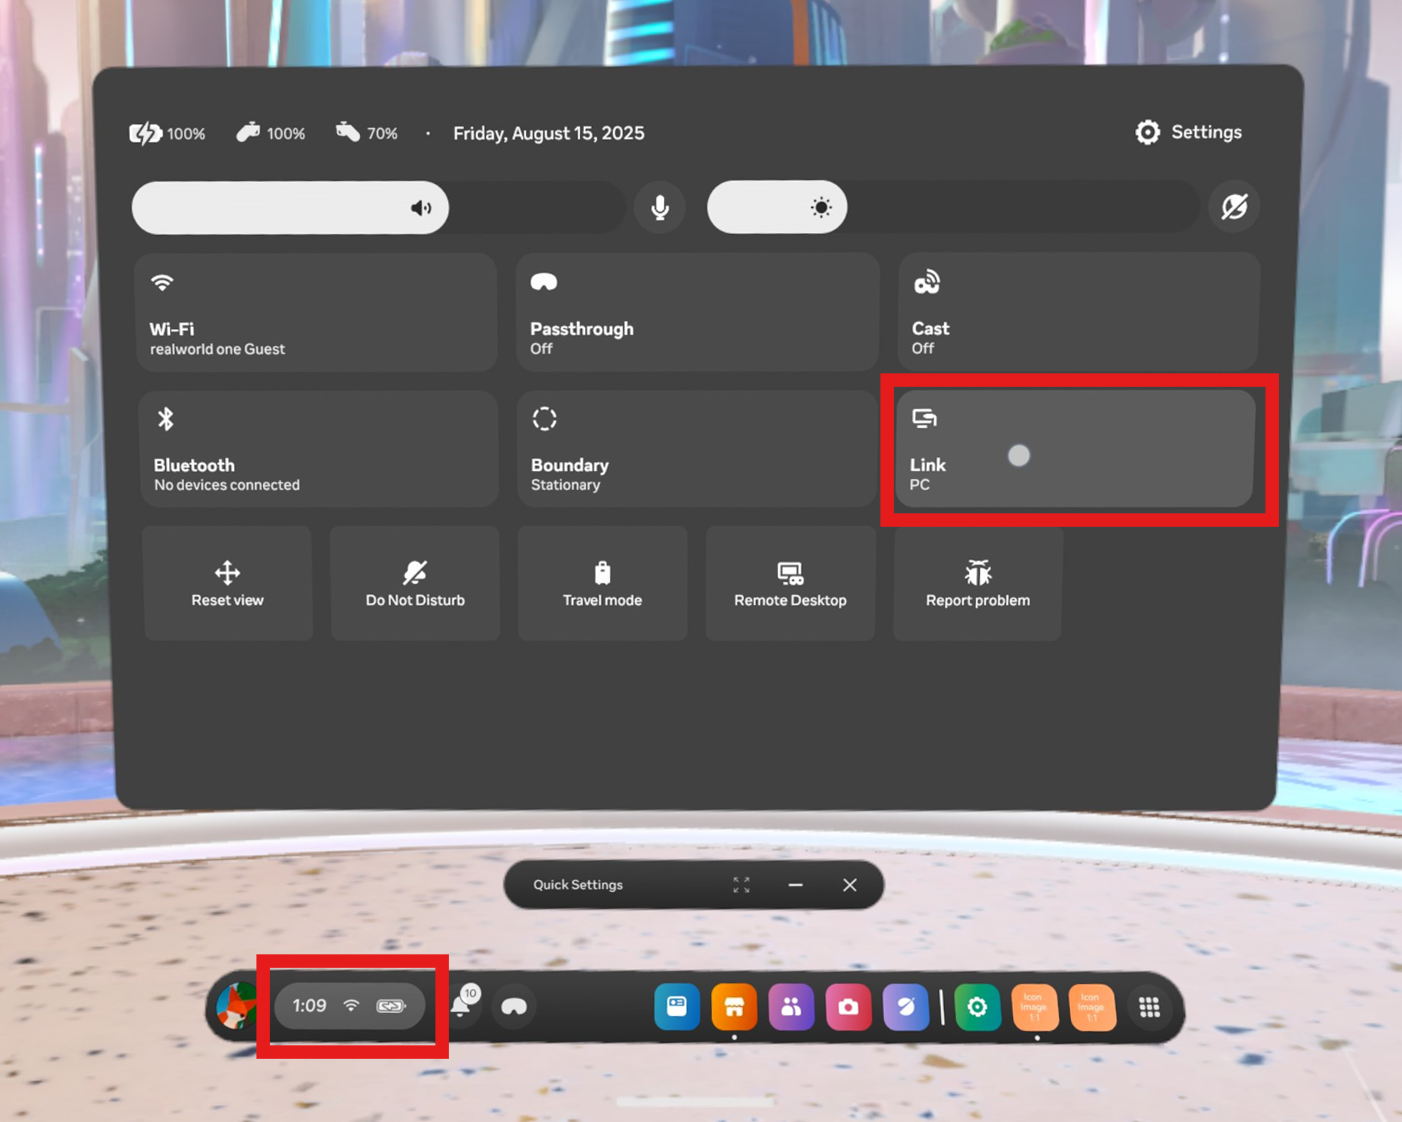Screen dimensions: 1402x1122
Task: Turn on Travel mode
Action: pyautogui.click(x=601, y=583)
